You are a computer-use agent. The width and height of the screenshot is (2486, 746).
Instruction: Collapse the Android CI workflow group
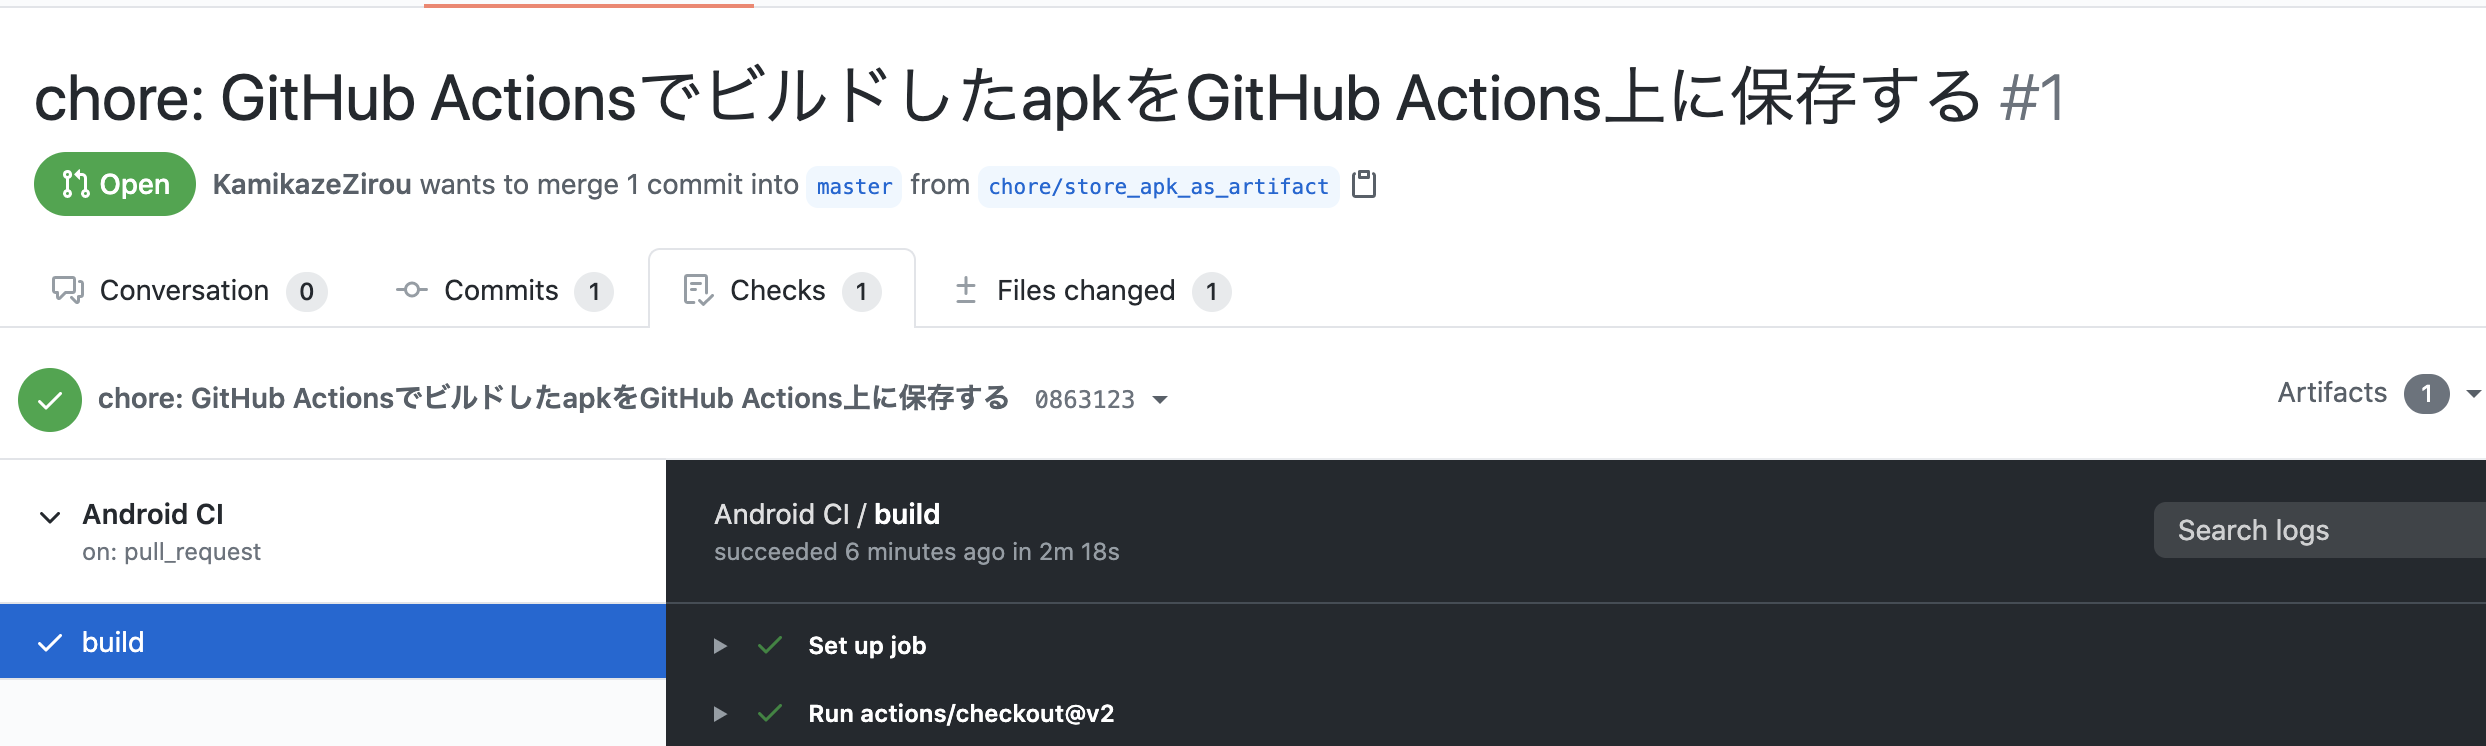click(x=50, y=517)
